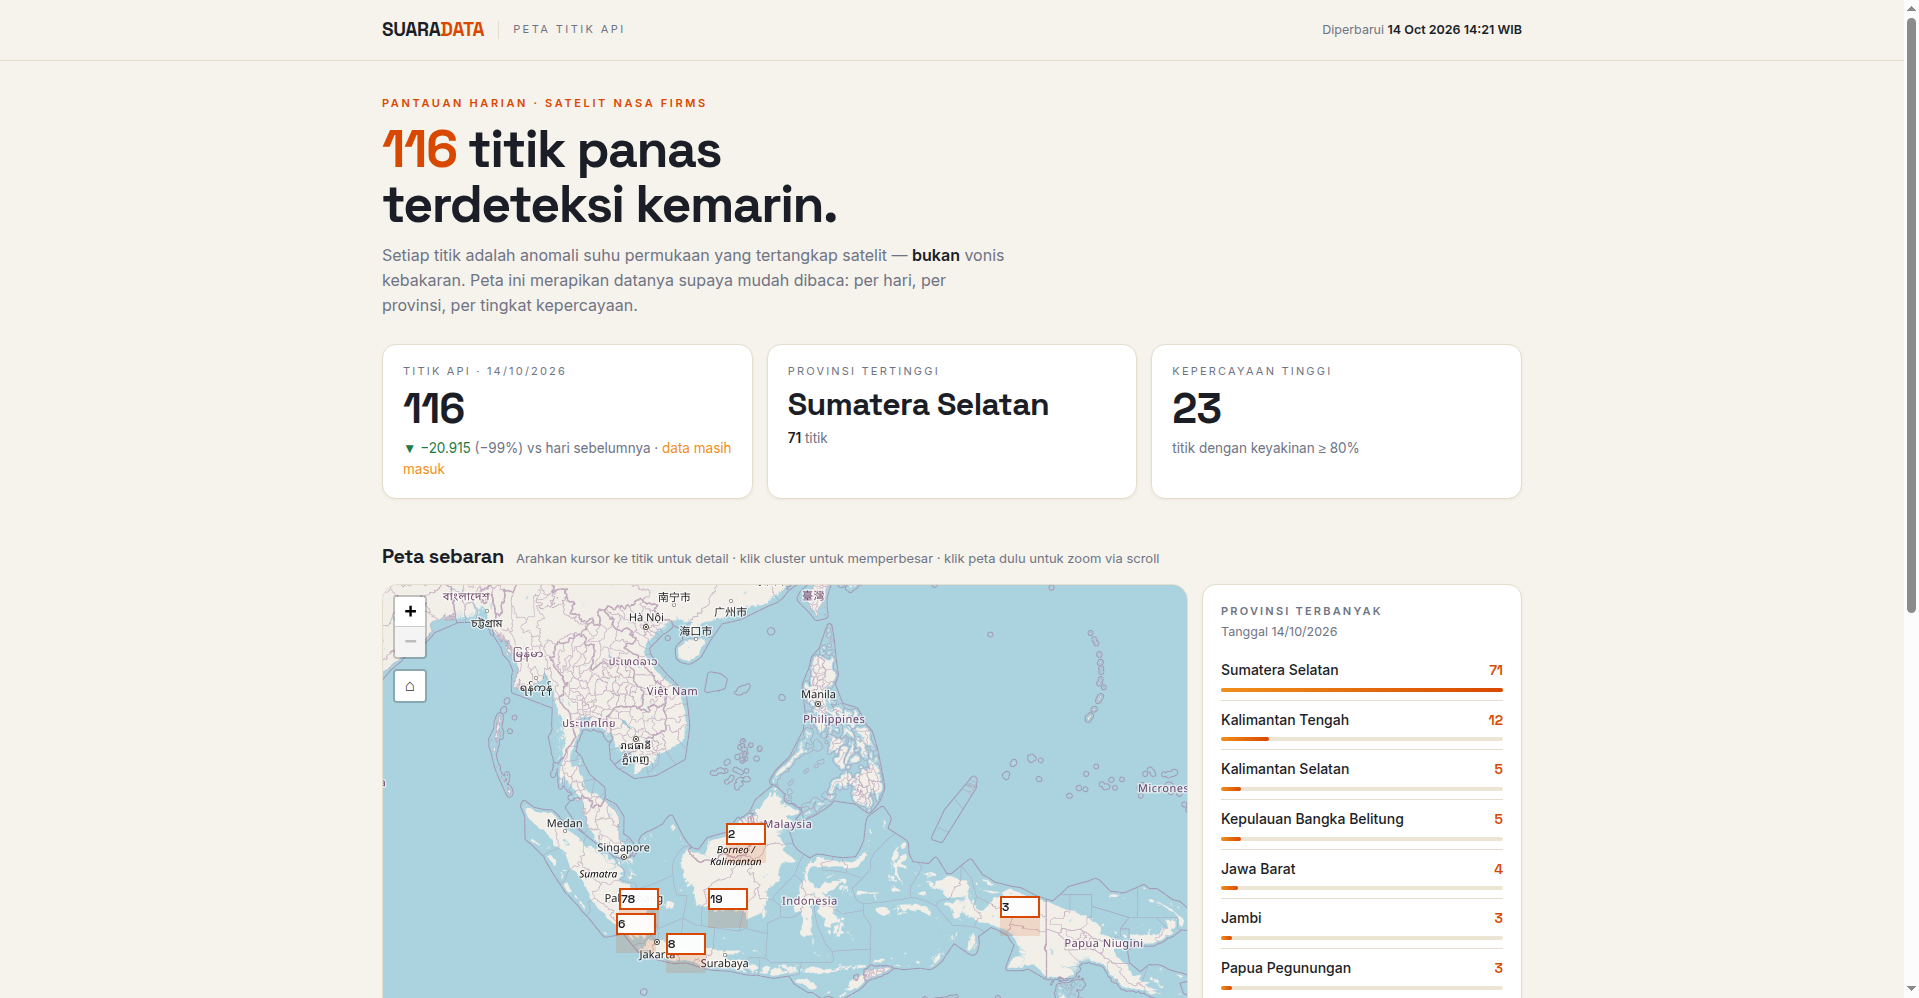The width and height of the screenshot is (1919, 998).
Task: Select Sumatera Selatan row in province list
Action: click(x=1361, y=676)
